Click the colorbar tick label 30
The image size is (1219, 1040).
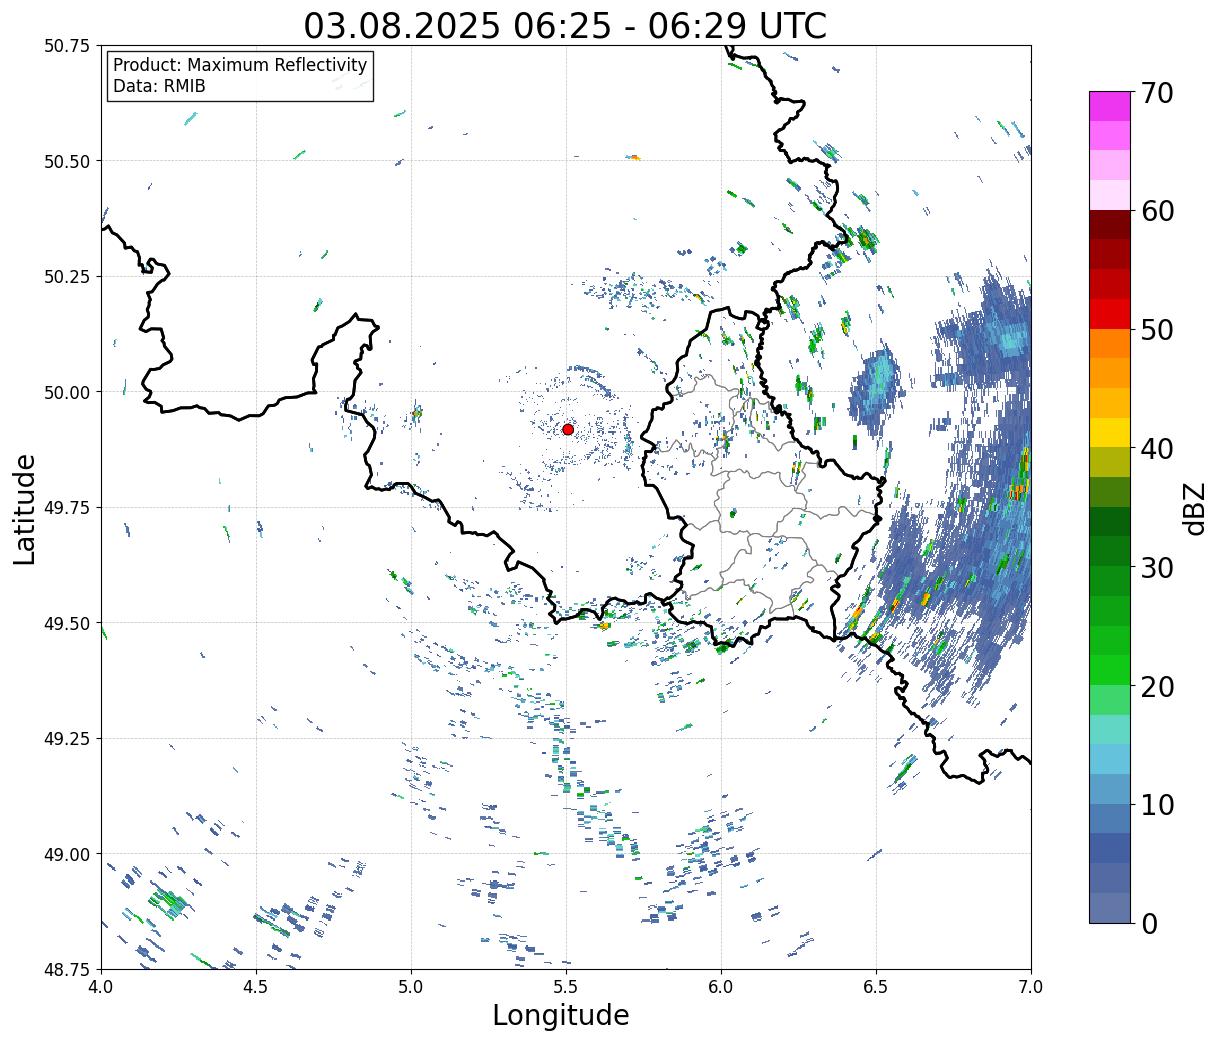point(1156,567)
